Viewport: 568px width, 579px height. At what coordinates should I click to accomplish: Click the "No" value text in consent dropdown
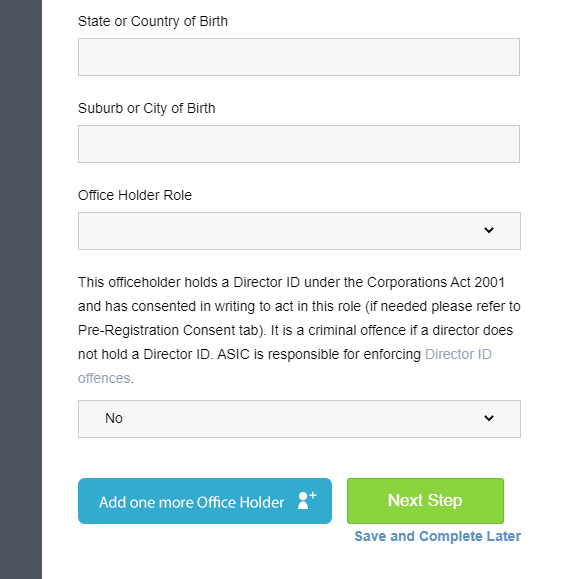point(114,418)
